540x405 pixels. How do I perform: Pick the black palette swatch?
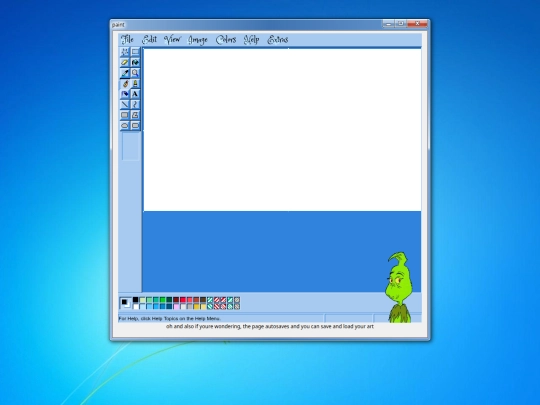(135, 300)
